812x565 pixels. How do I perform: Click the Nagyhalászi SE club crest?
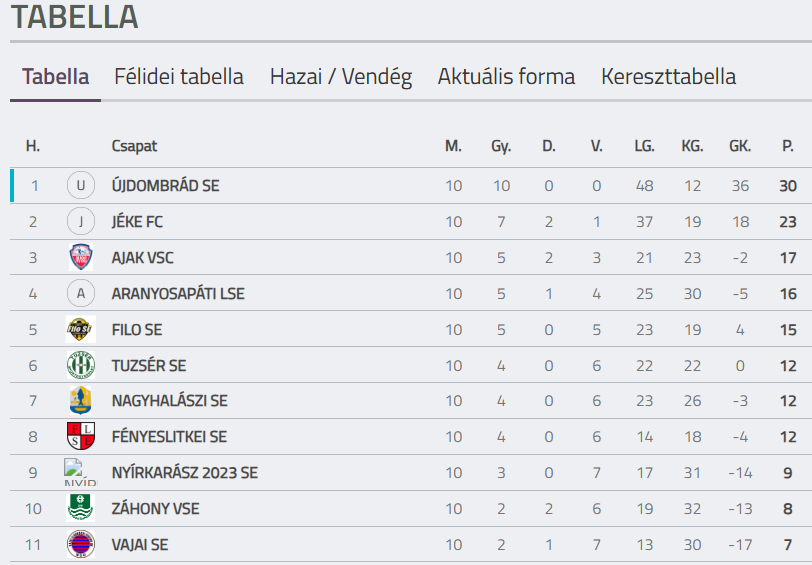click(x=80, y=401)
